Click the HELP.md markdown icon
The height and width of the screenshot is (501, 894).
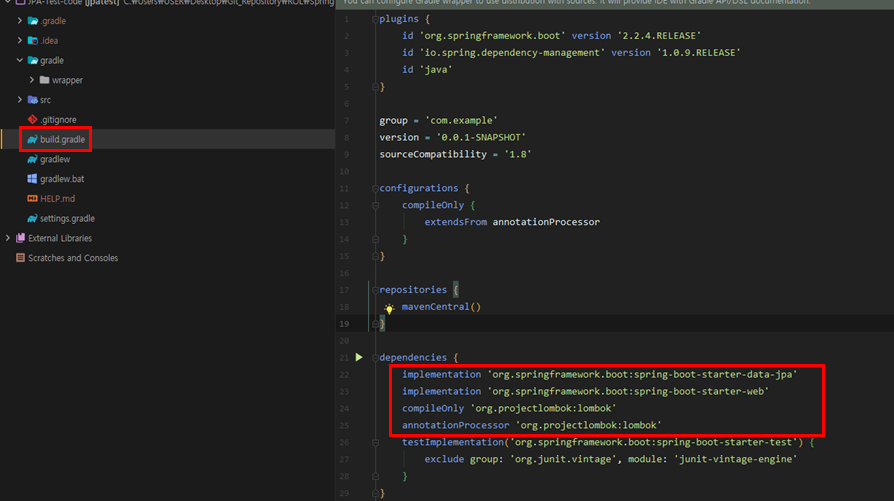pyautogui.click(x=32, y=199)
